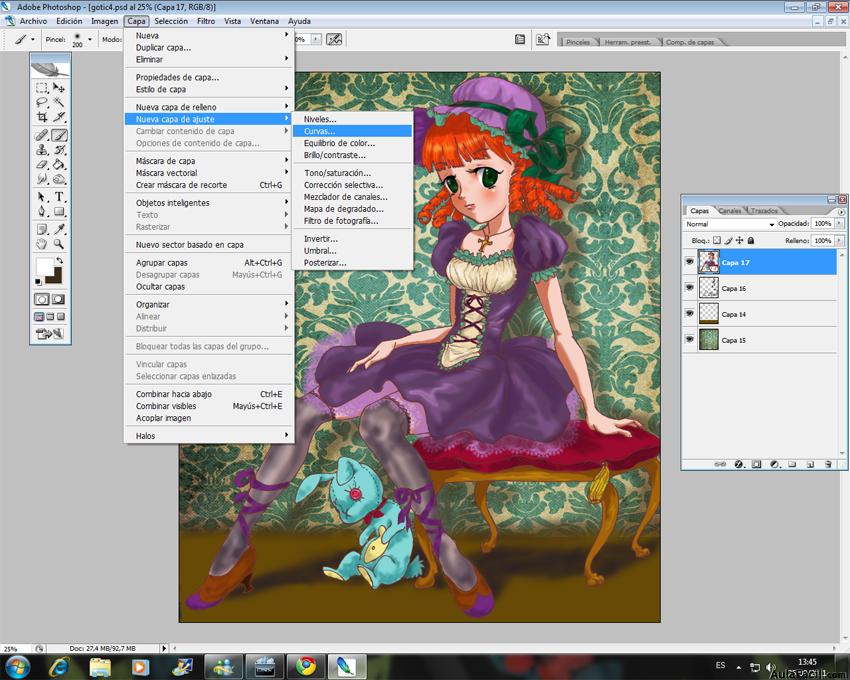
Task: Hide the Capa 14 layer
Action: point(690,314)
